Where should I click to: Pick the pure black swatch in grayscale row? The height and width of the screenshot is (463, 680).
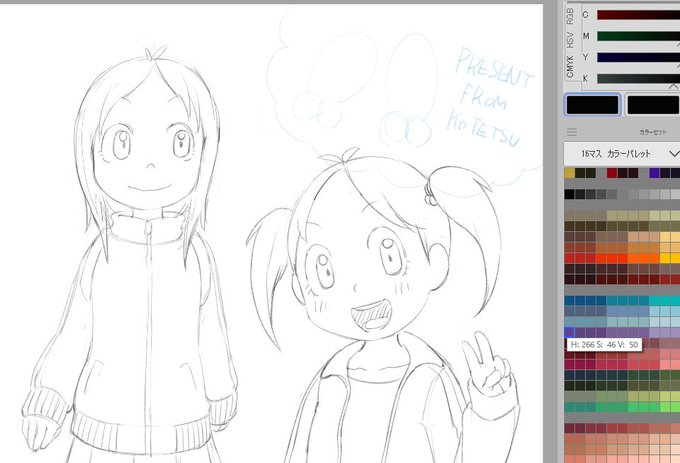(x=569, y=194)
